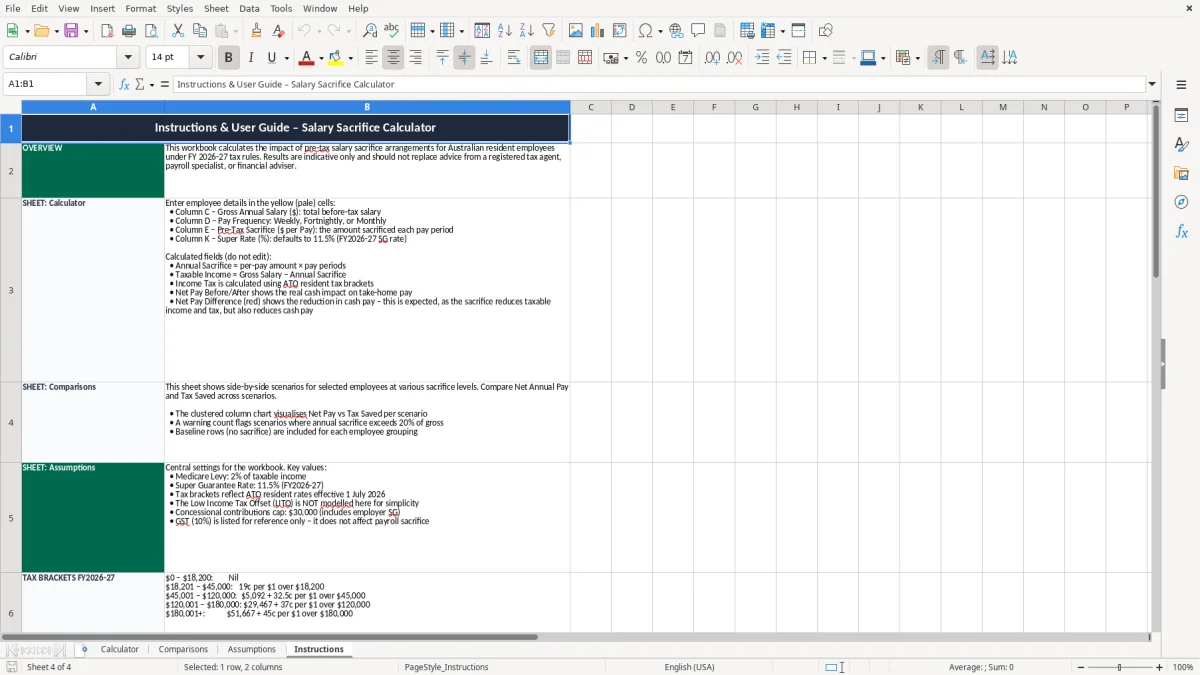Screen dimensions: 1200x675
Task: Open the Font Name dropdown
Action: [x=129, y=58]
